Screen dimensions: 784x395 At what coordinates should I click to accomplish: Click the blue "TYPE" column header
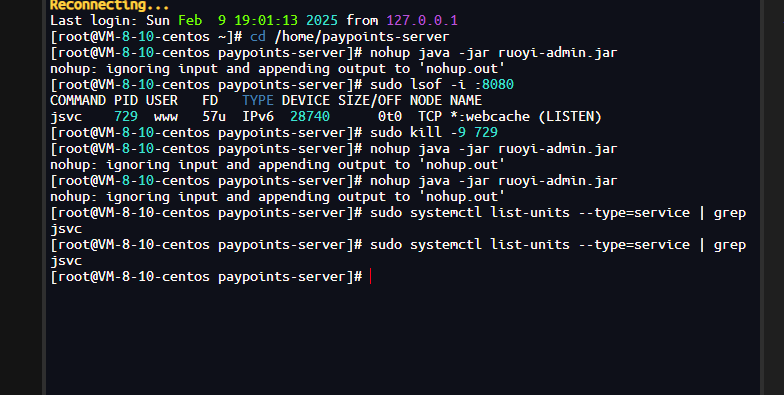click(x=258, y=100)
